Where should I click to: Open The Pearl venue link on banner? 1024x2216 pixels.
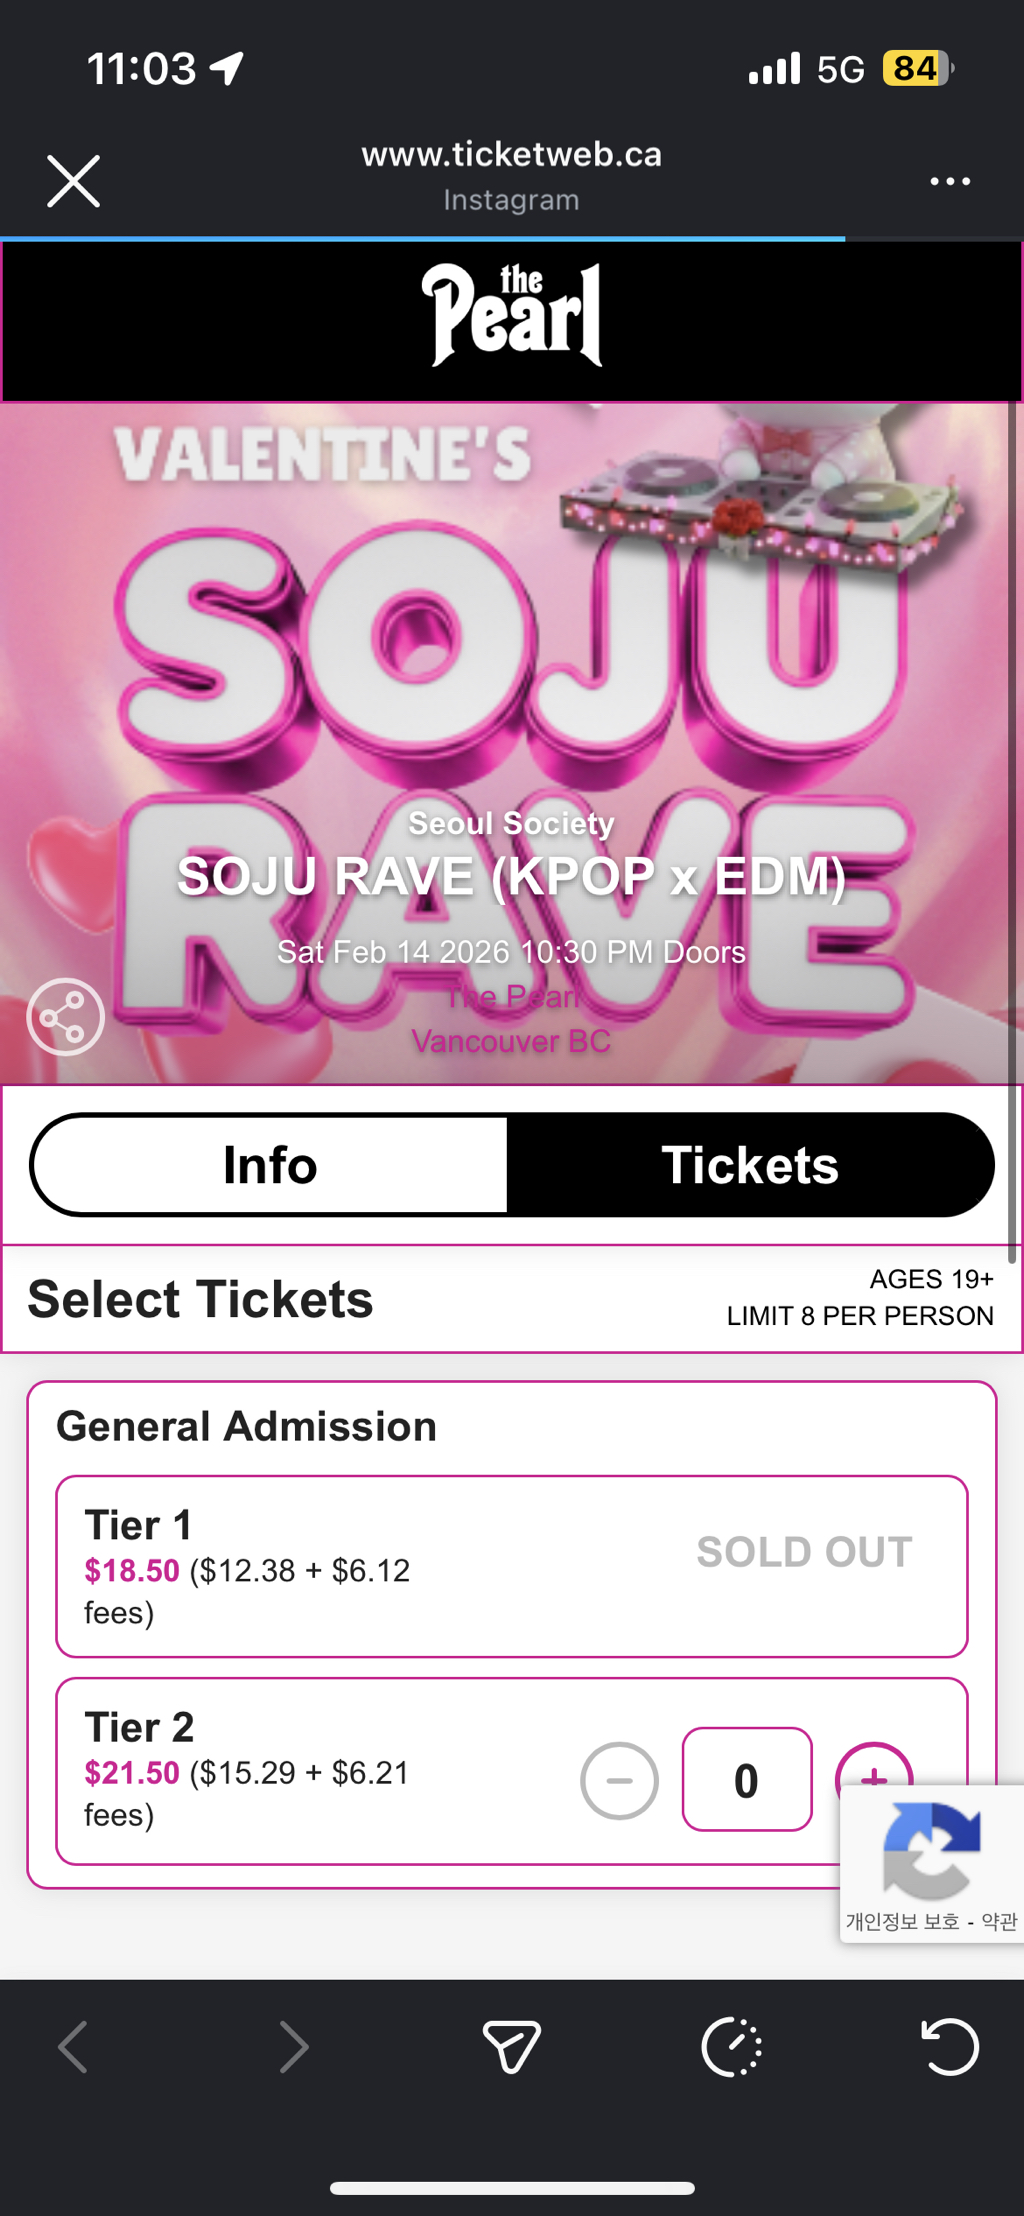tap(512, 997)
